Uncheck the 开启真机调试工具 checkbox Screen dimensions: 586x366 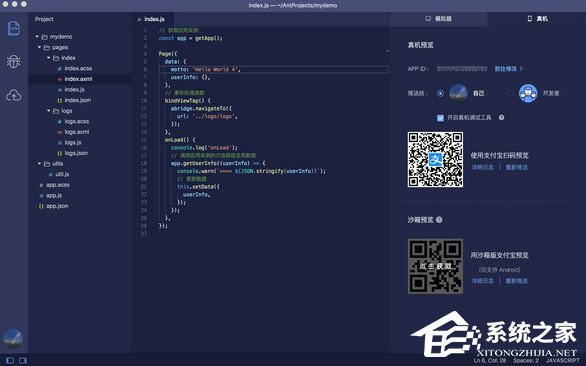pos(440,118)
